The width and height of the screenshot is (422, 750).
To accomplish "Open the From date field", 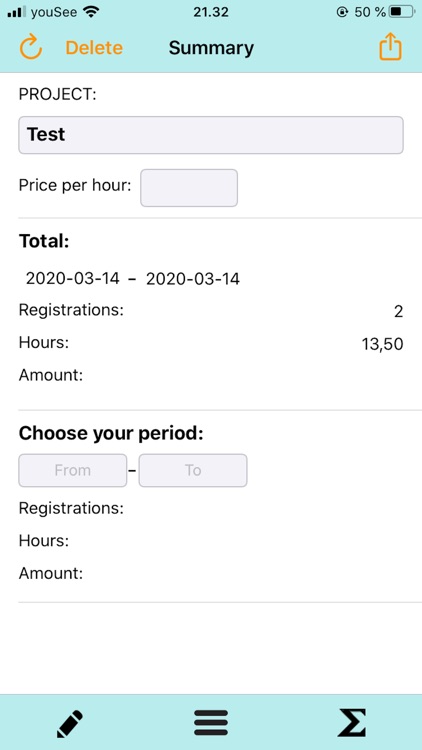I will coord(73,470).
